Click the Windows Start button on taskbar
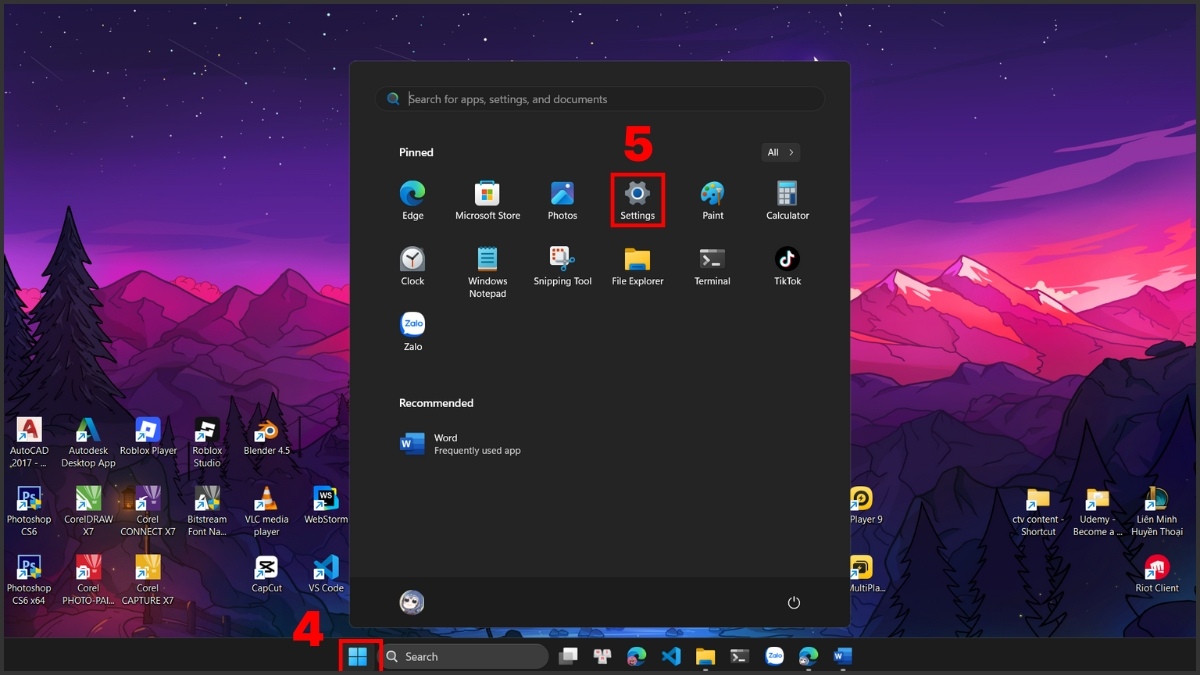 coord(358,656)
